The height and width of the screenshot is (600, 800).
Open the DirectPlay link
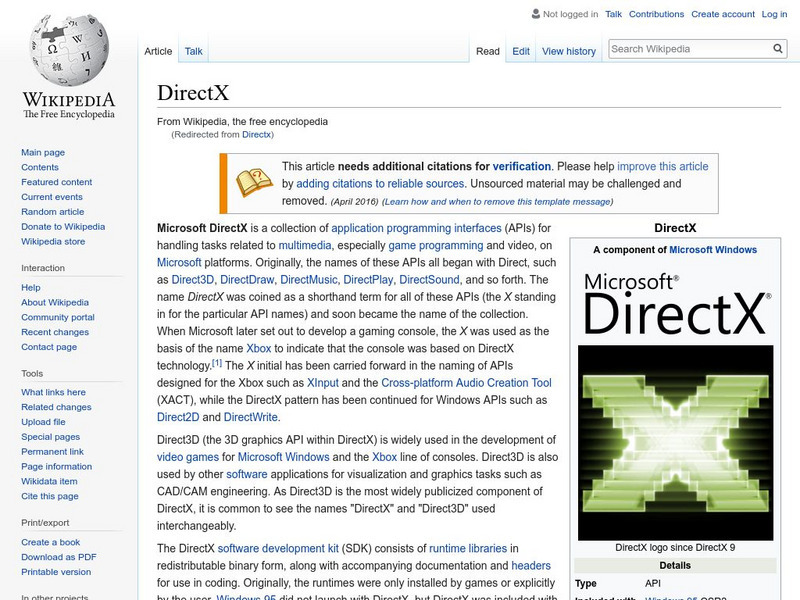coord(368,280)
